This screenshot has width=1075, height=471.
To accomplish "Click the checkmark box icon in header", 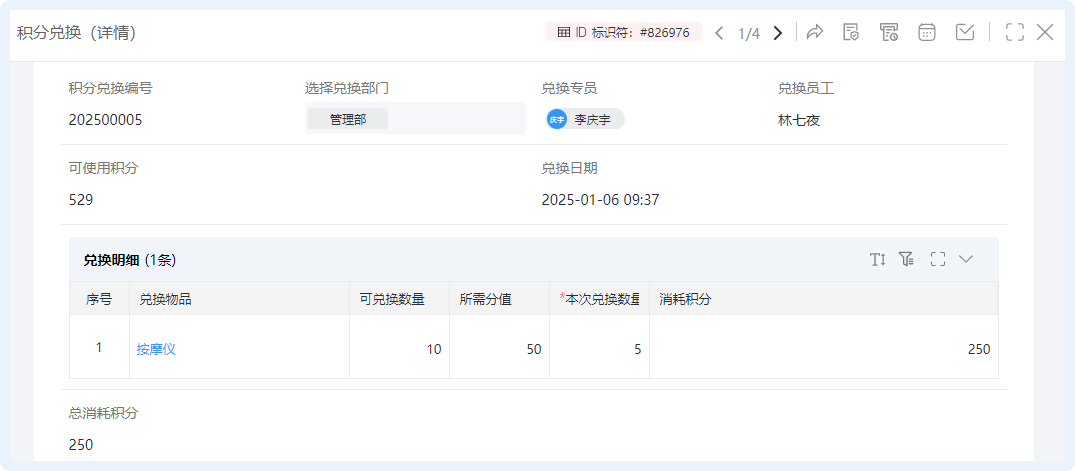I will click(965, 32).
